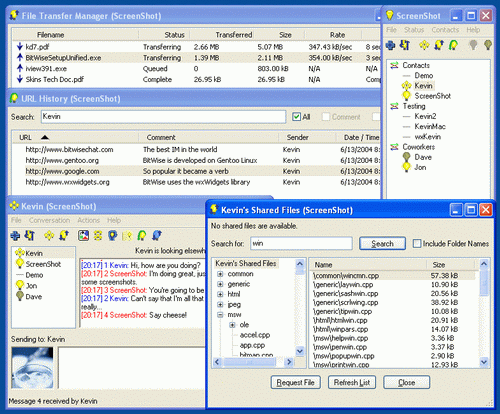Click the ring-of-bulbs conference icon in chat toolbar
Screen dimensions: 500x414
tap(98, 235)
